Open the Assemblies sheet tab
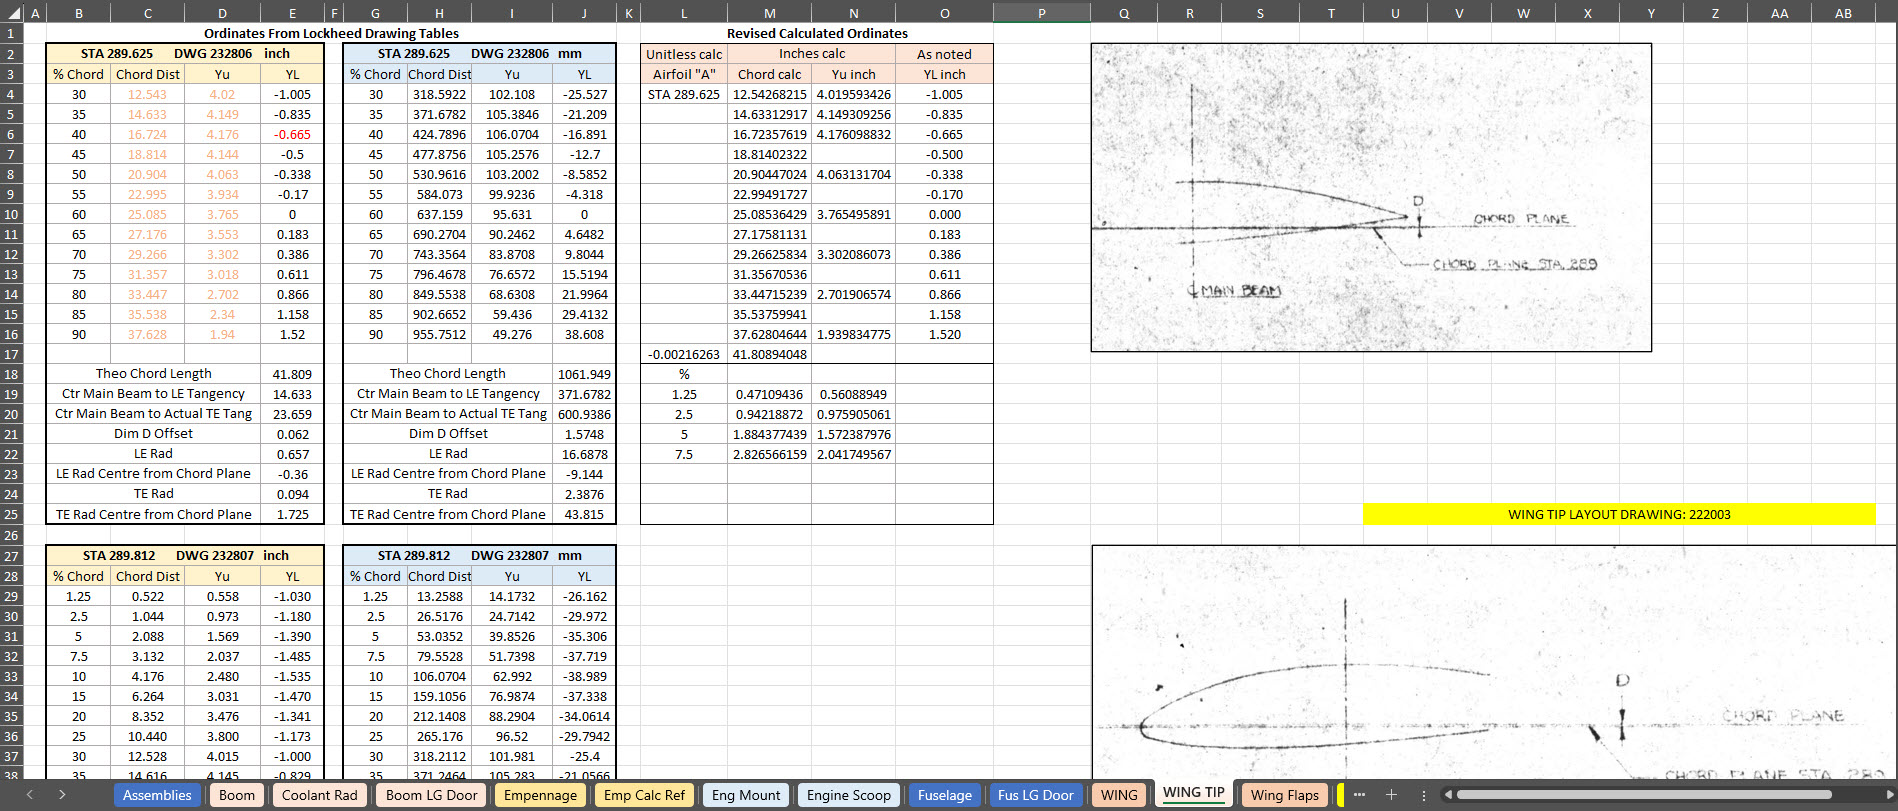 [x=157, y=795]
